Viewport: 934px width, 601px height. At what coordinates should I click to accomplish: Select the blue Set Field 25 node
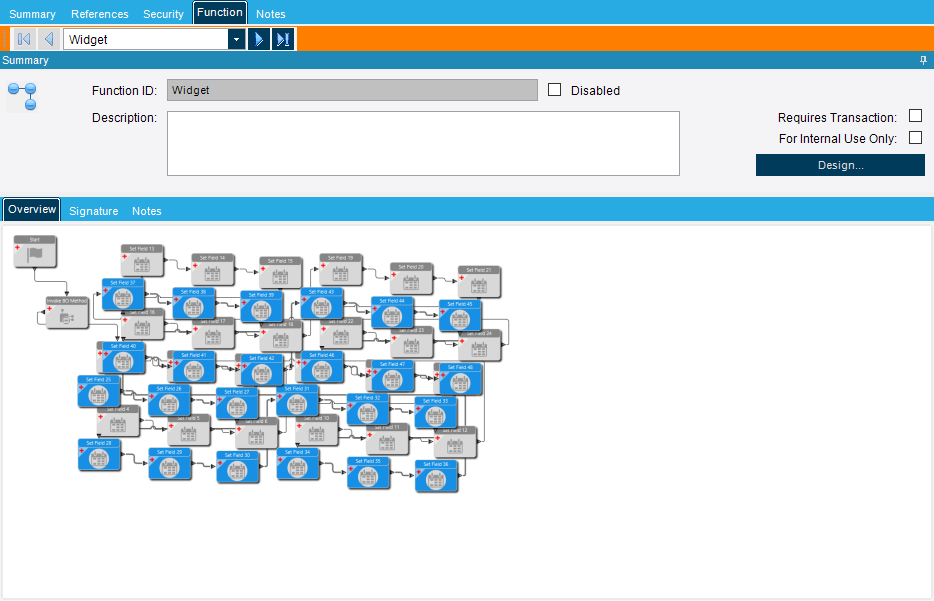click(x=98, y=391)
